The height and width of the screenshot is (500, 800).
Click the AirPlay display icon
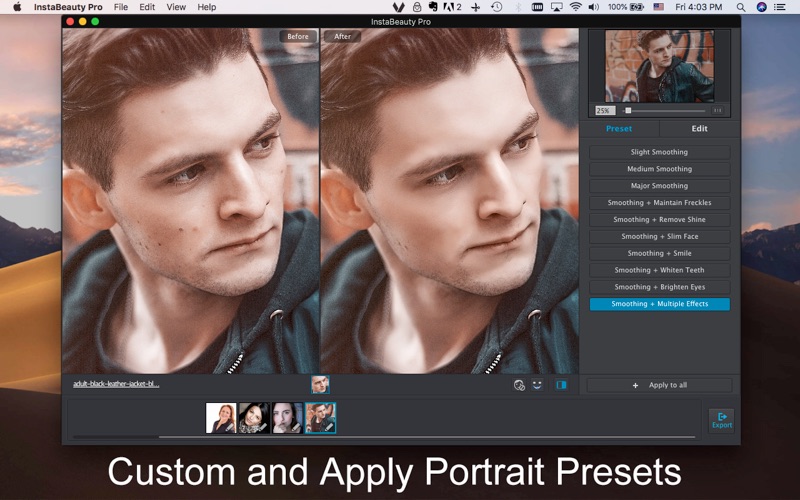coord(557,7)
